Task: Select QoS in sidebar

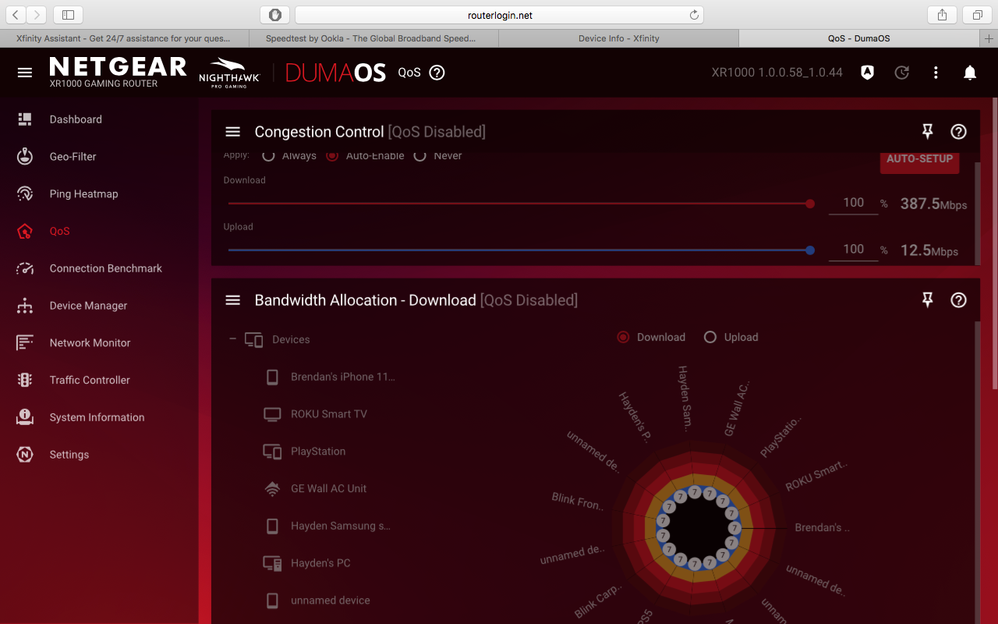Action: coord(60,231)
